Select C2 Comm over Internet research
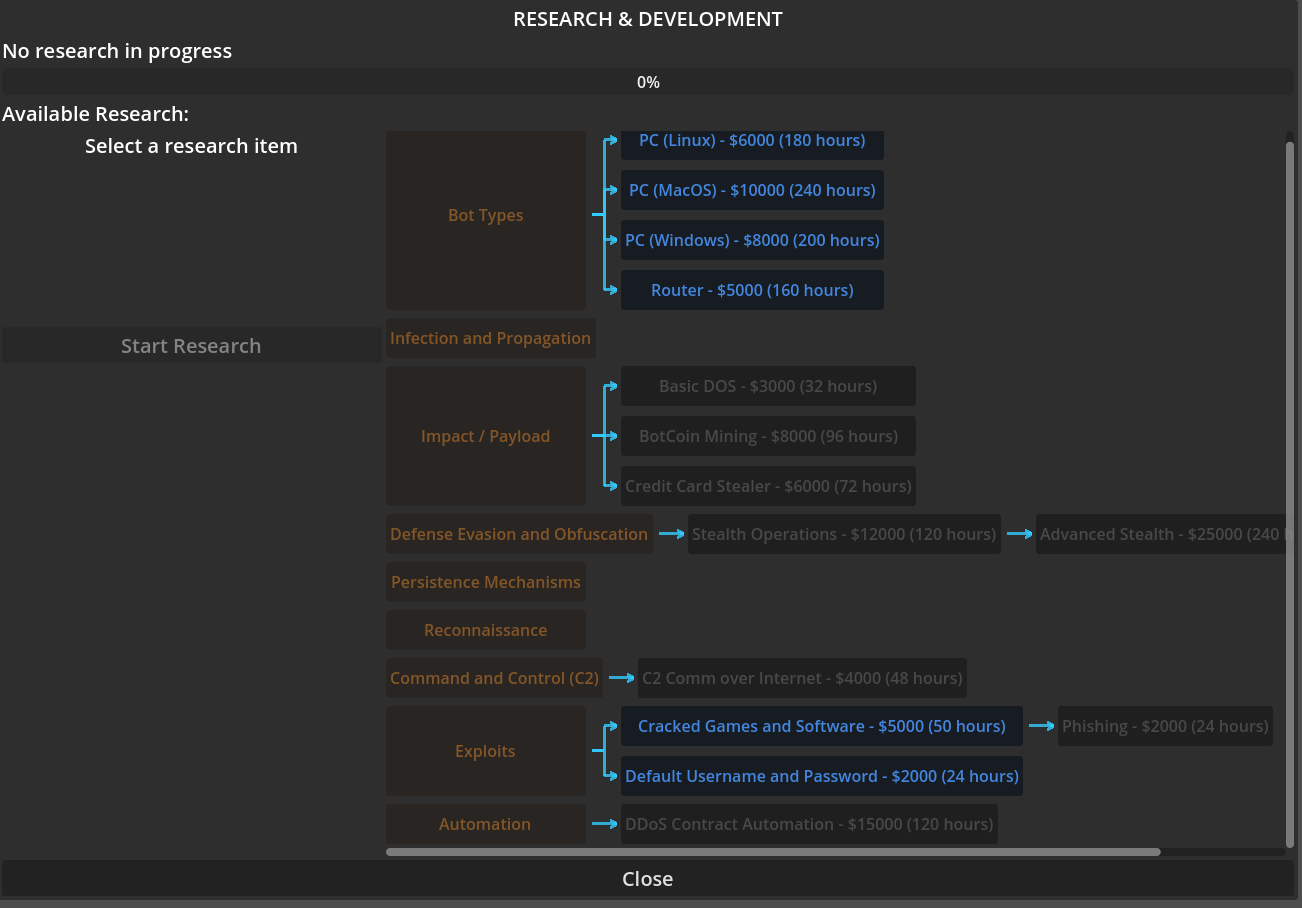The image size is (1302, 908). coord(802,678)
